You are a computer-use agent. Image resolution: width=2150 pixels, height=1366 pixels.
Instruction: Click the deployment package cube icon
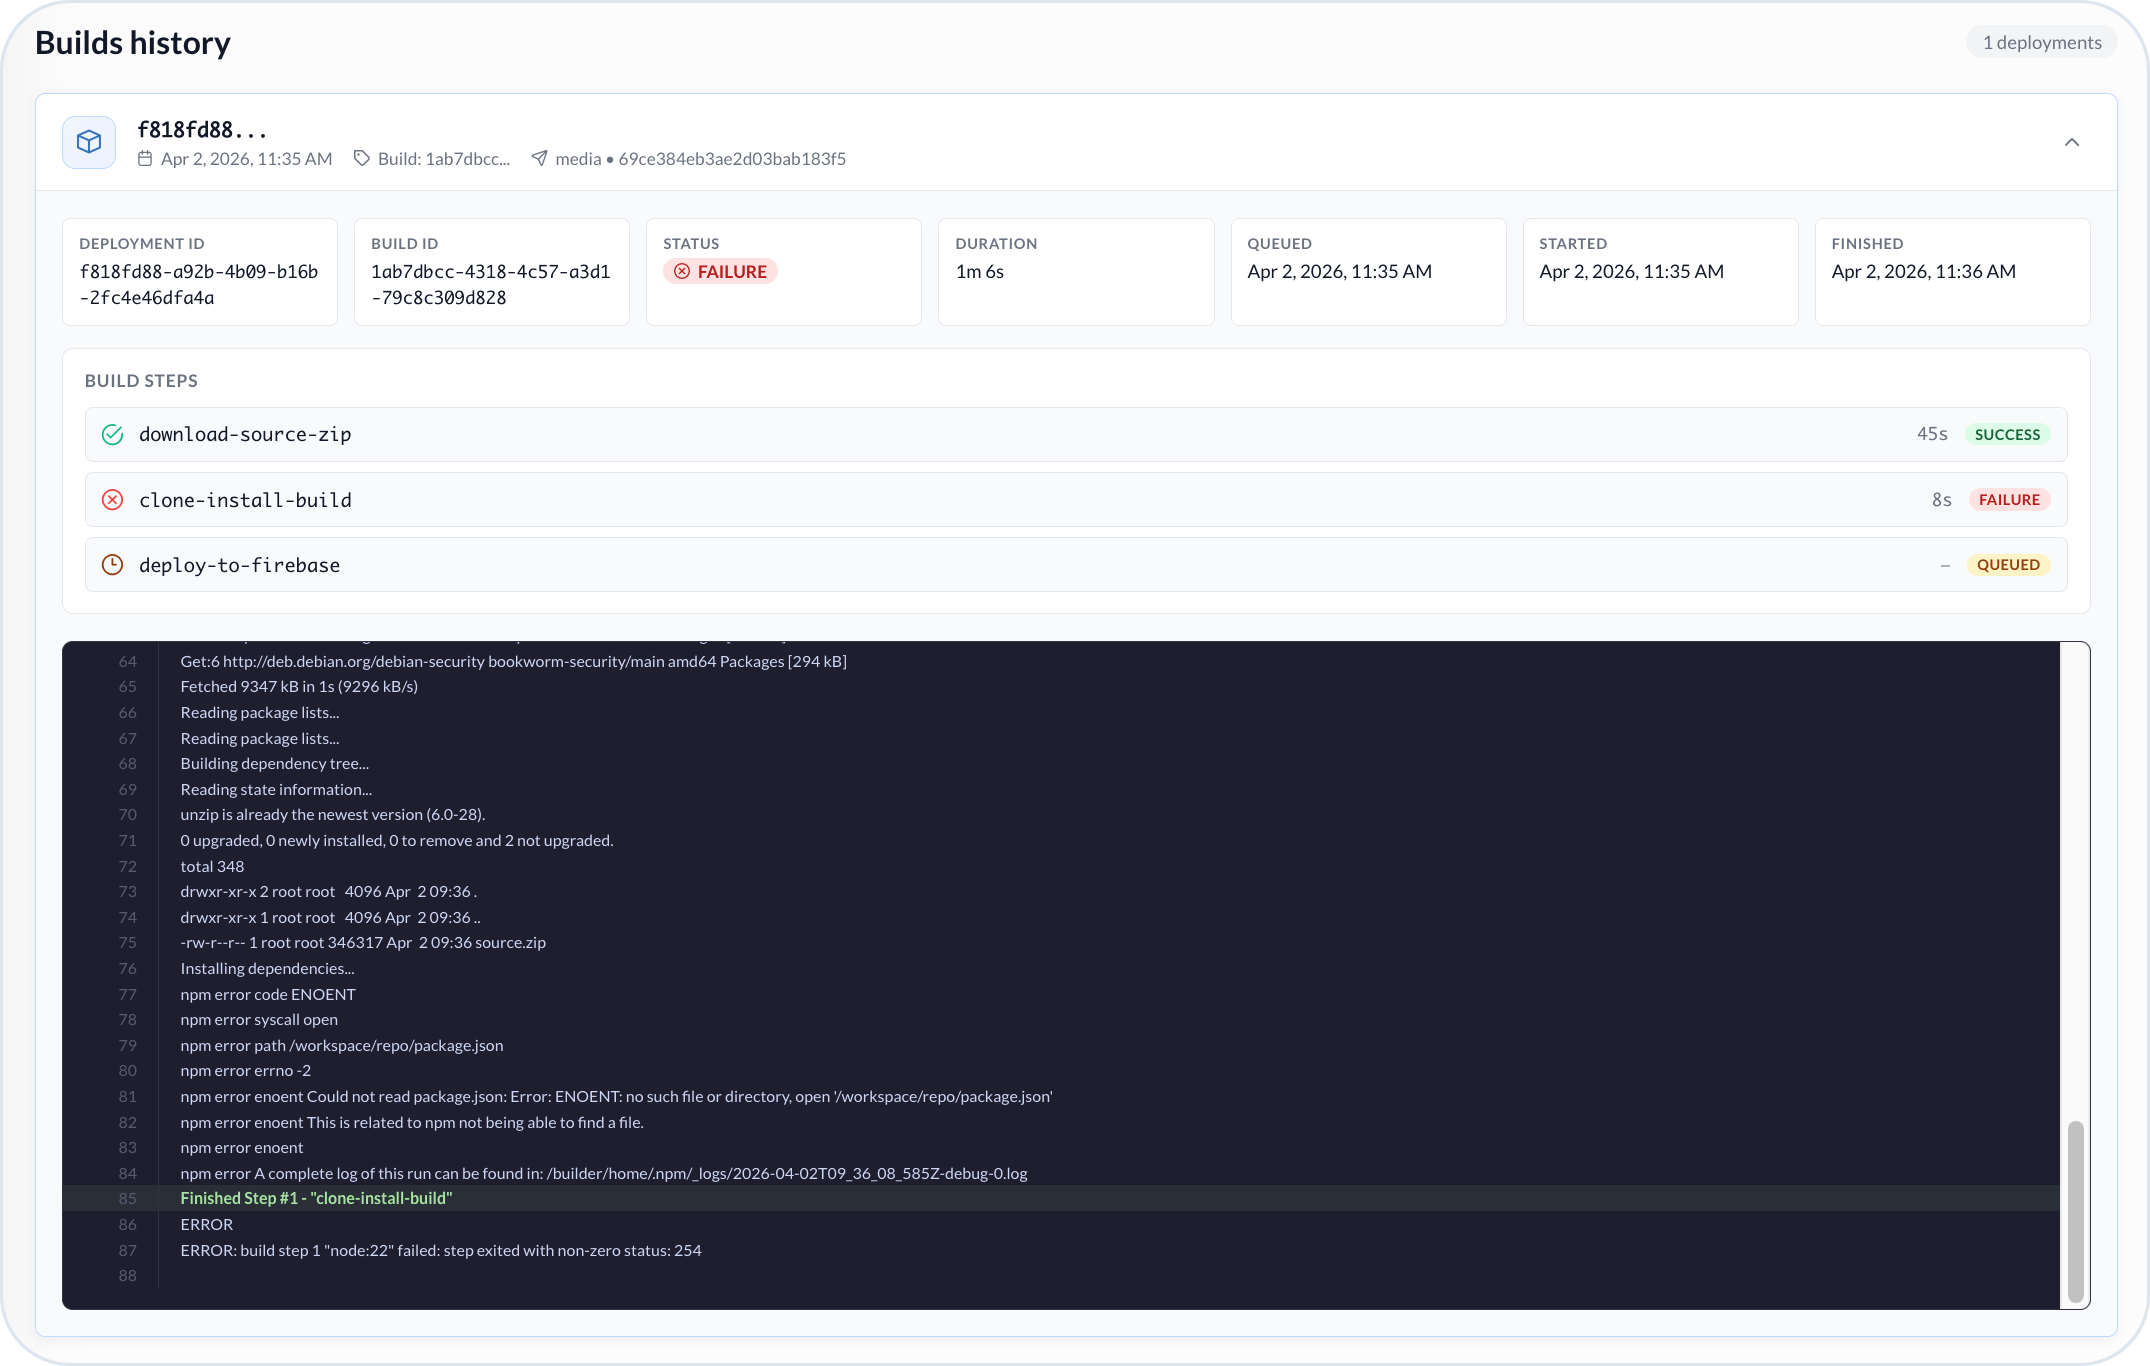(x=89, y=142)
